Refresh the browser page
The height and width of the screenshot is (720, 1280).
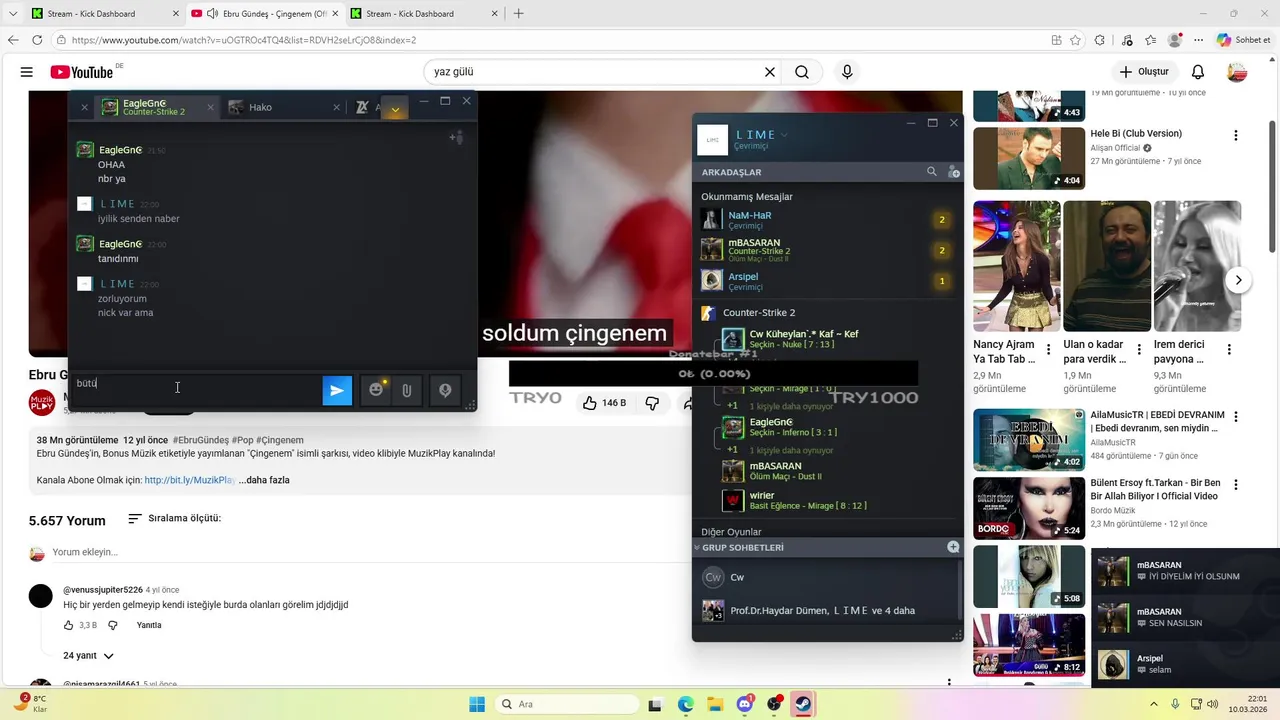(37, 40)
